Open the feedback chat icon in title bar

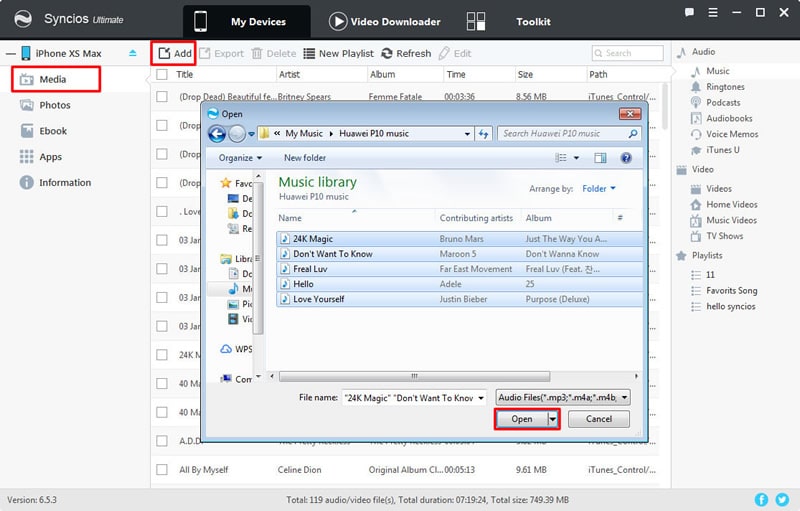[x=689, y=12]
